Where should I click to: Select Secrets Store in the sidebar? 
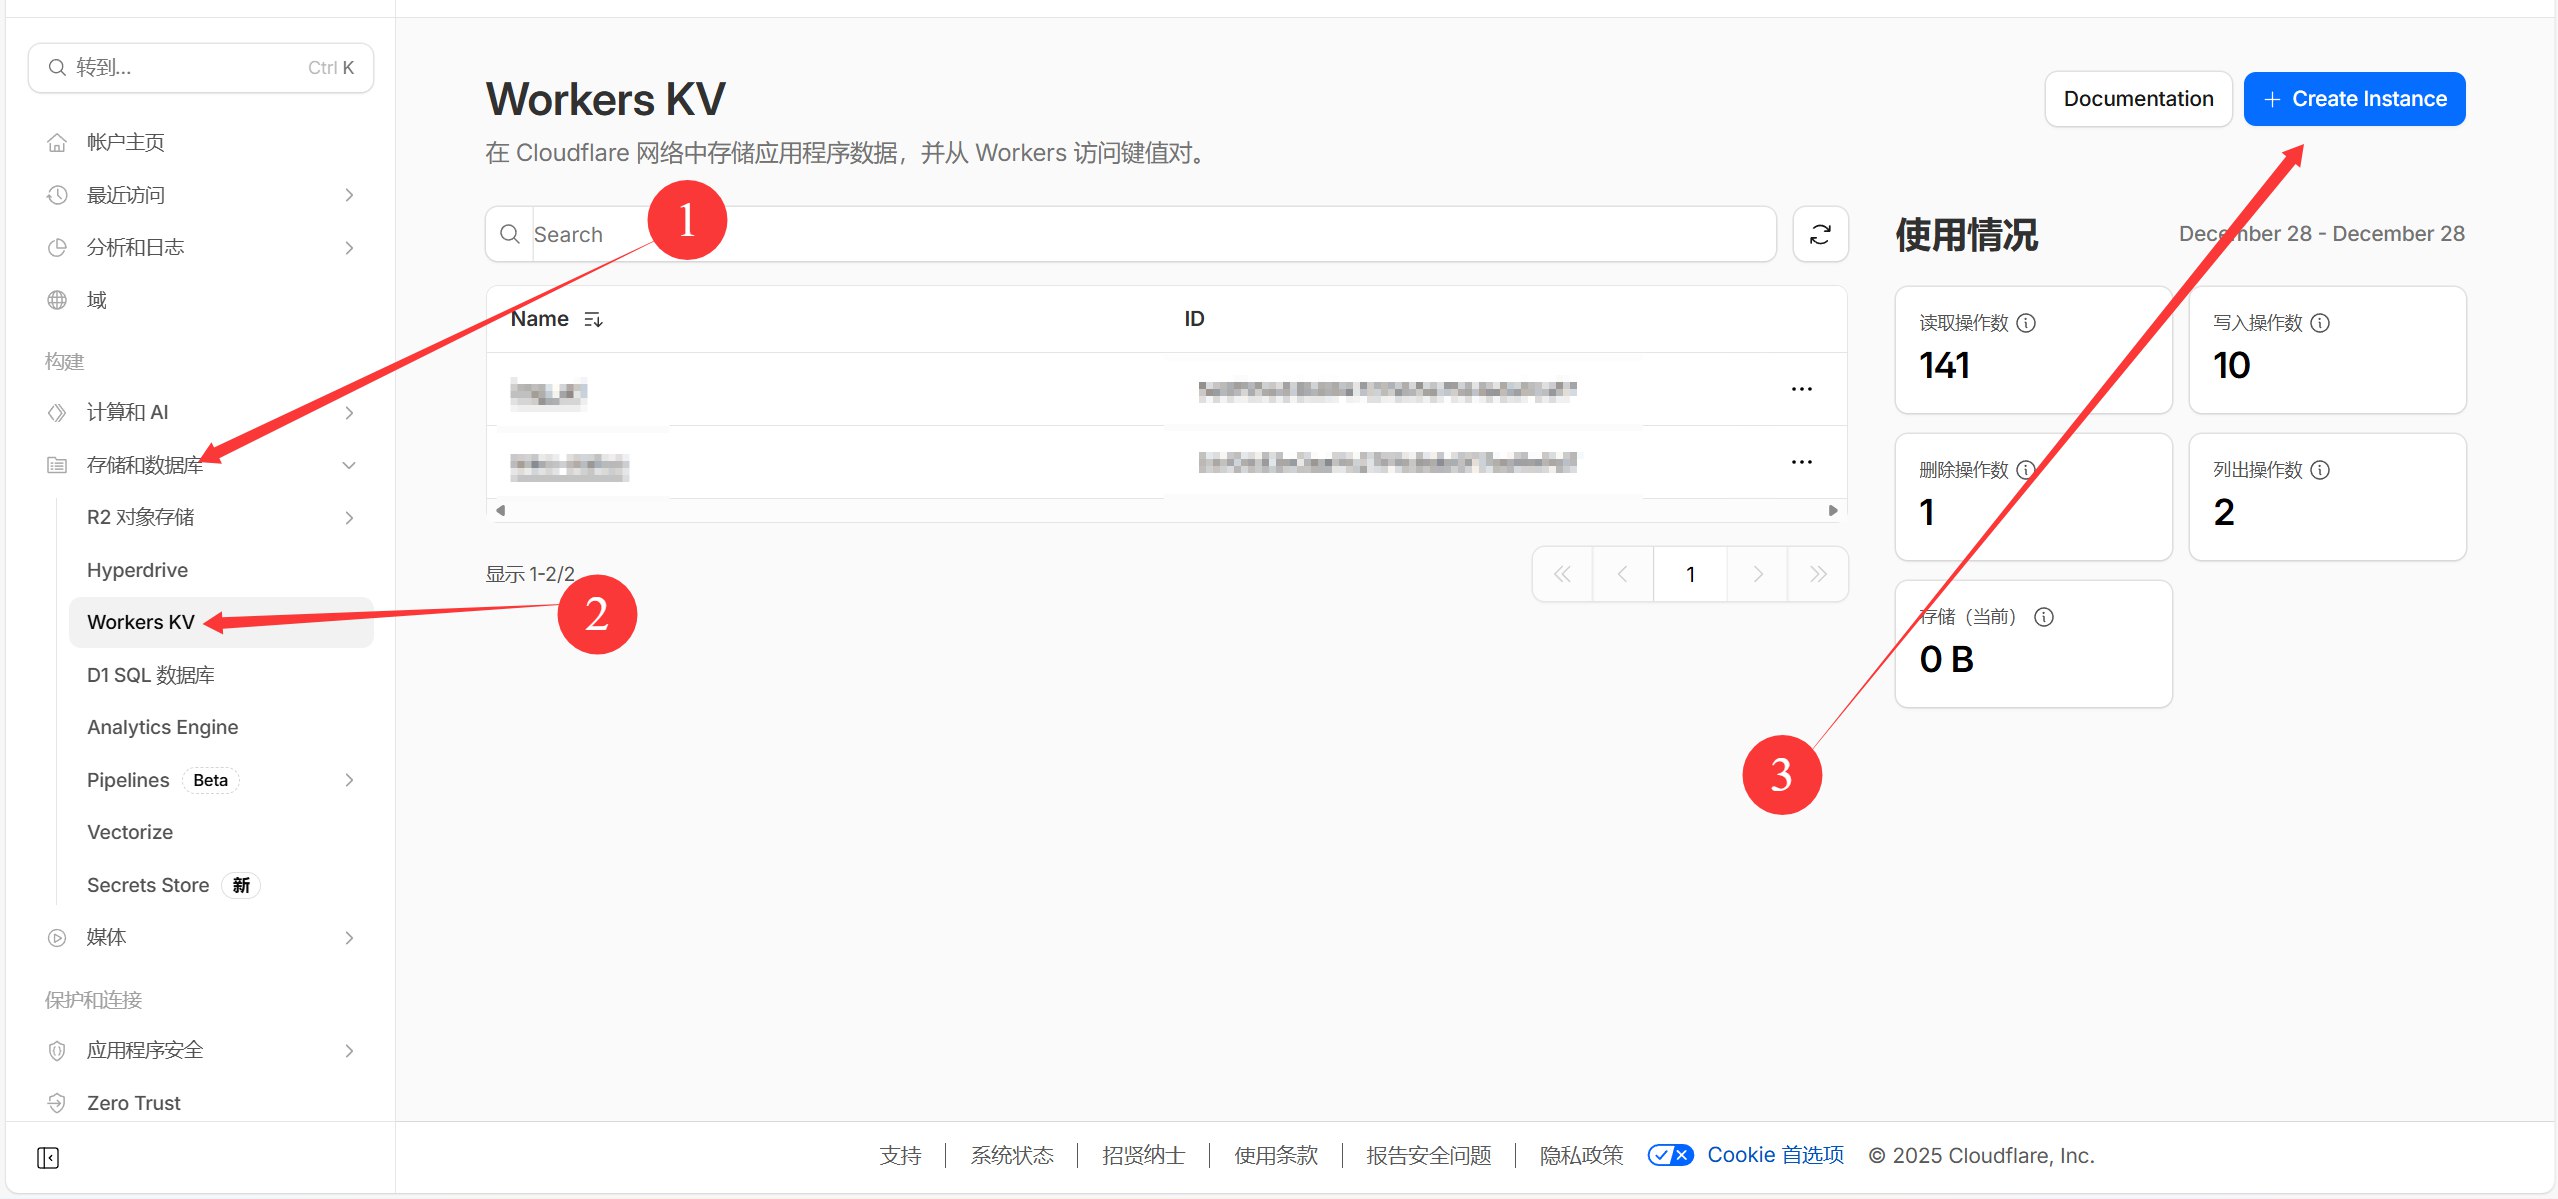click(x=148, y=885)
